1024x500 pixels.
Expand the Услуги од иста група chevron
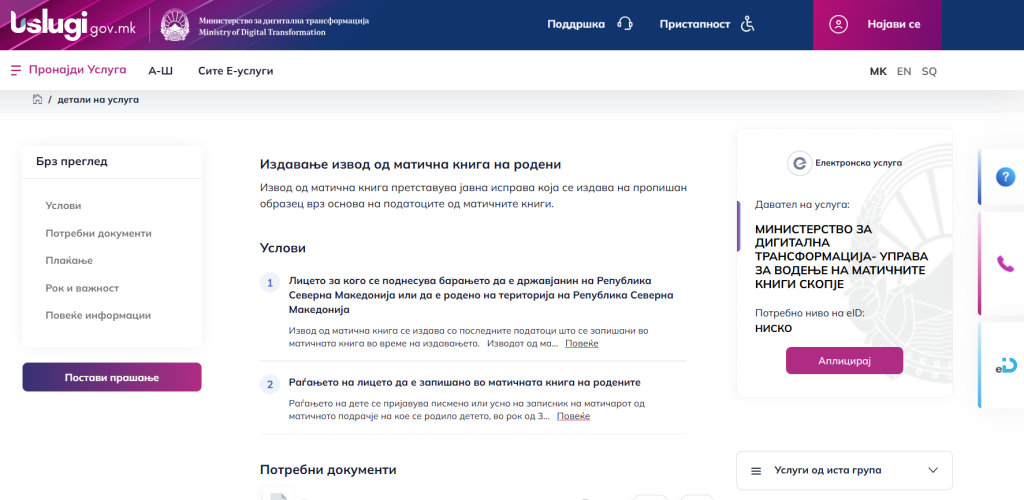933,470
